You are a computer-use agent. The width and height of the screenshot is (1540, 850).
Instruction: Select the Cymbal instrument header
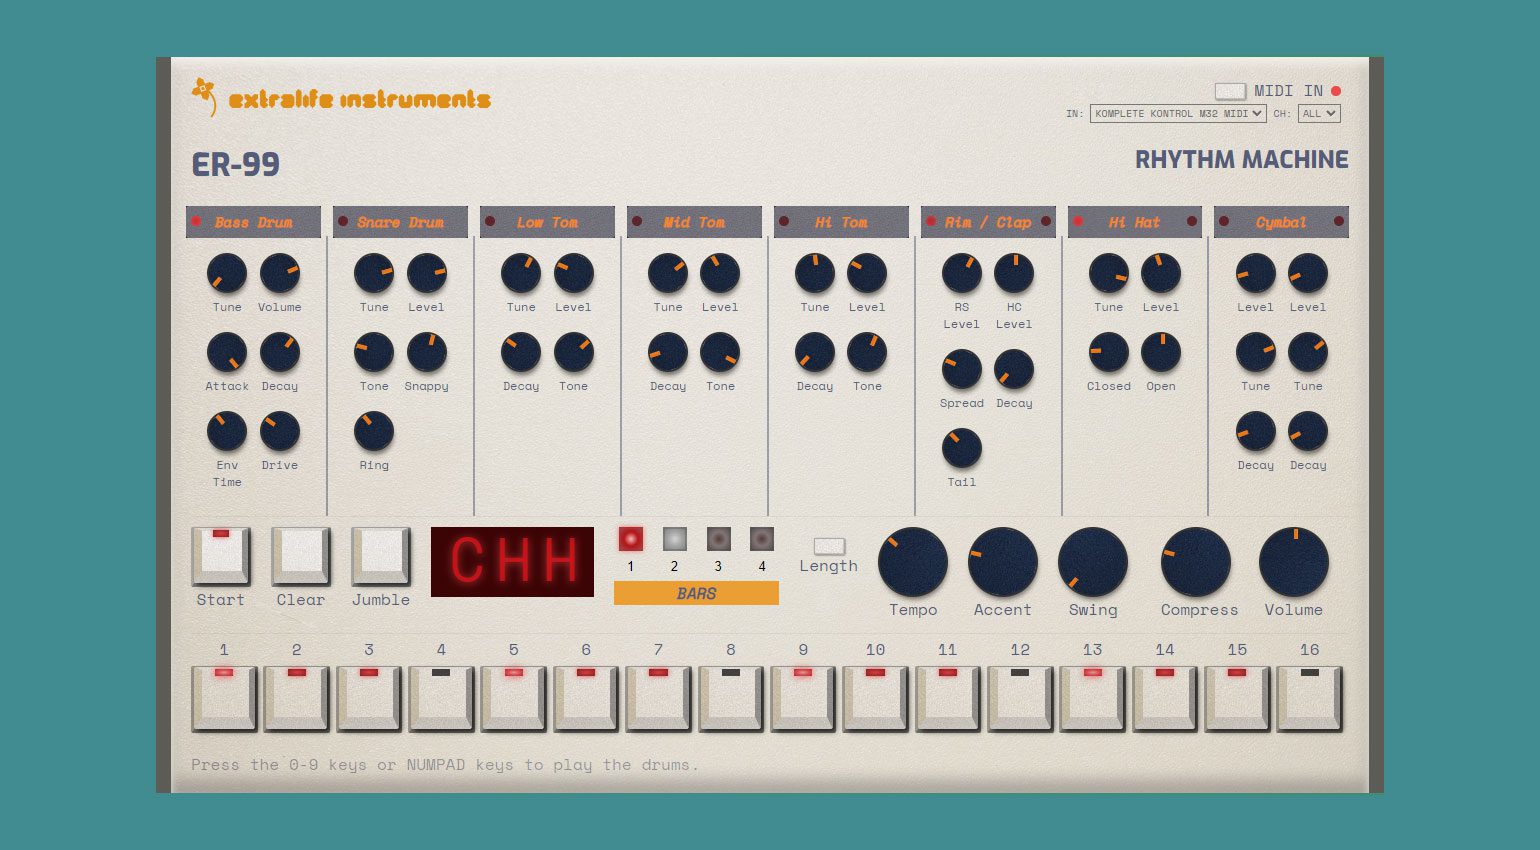click(1281, 222)
